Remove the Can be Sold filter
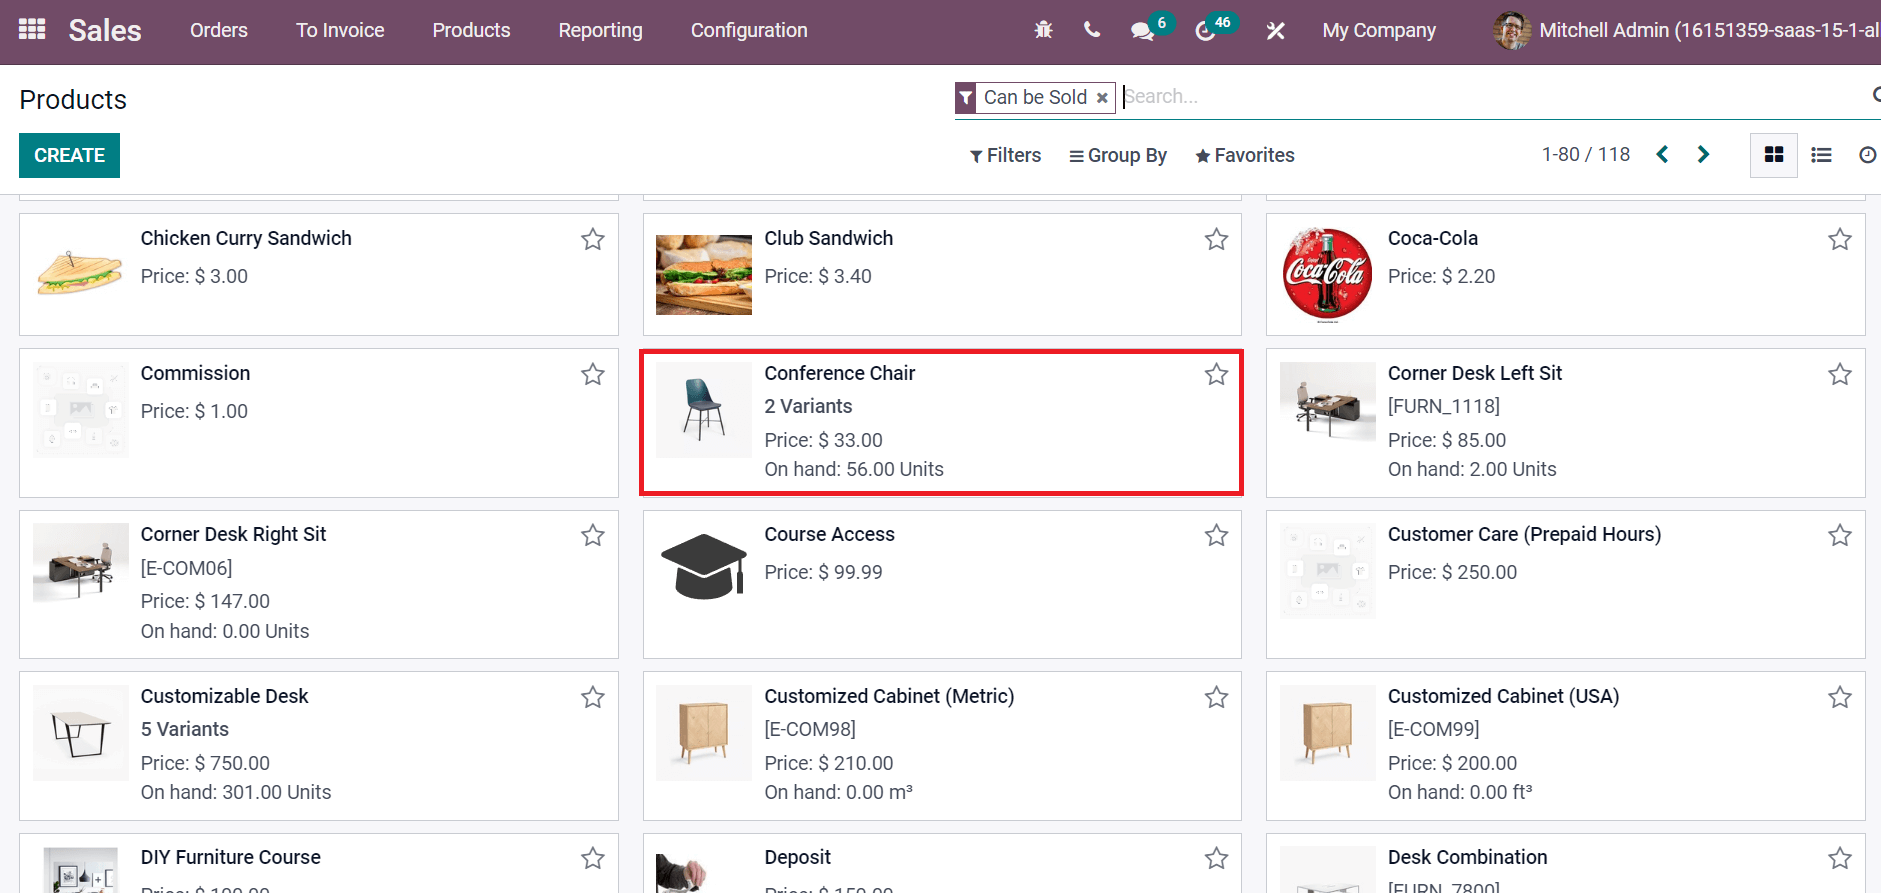 click(x=1102, y=97)
